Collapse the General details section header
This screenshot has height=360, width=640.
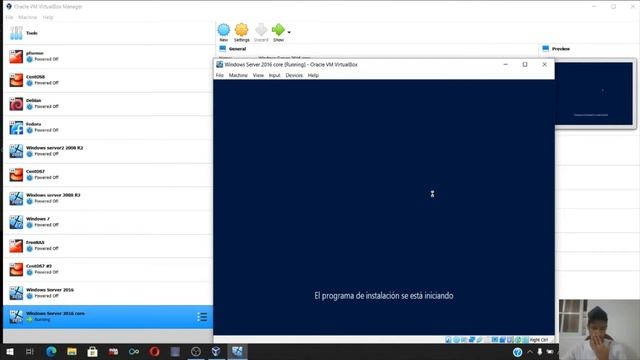tap(238, 49)
